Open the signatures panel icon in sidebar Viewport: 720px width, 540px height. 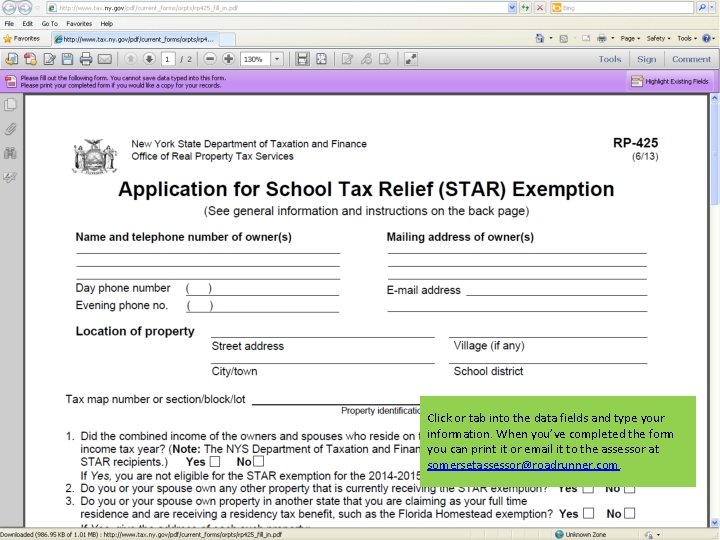pyautogui.click(x=10, y=177)
